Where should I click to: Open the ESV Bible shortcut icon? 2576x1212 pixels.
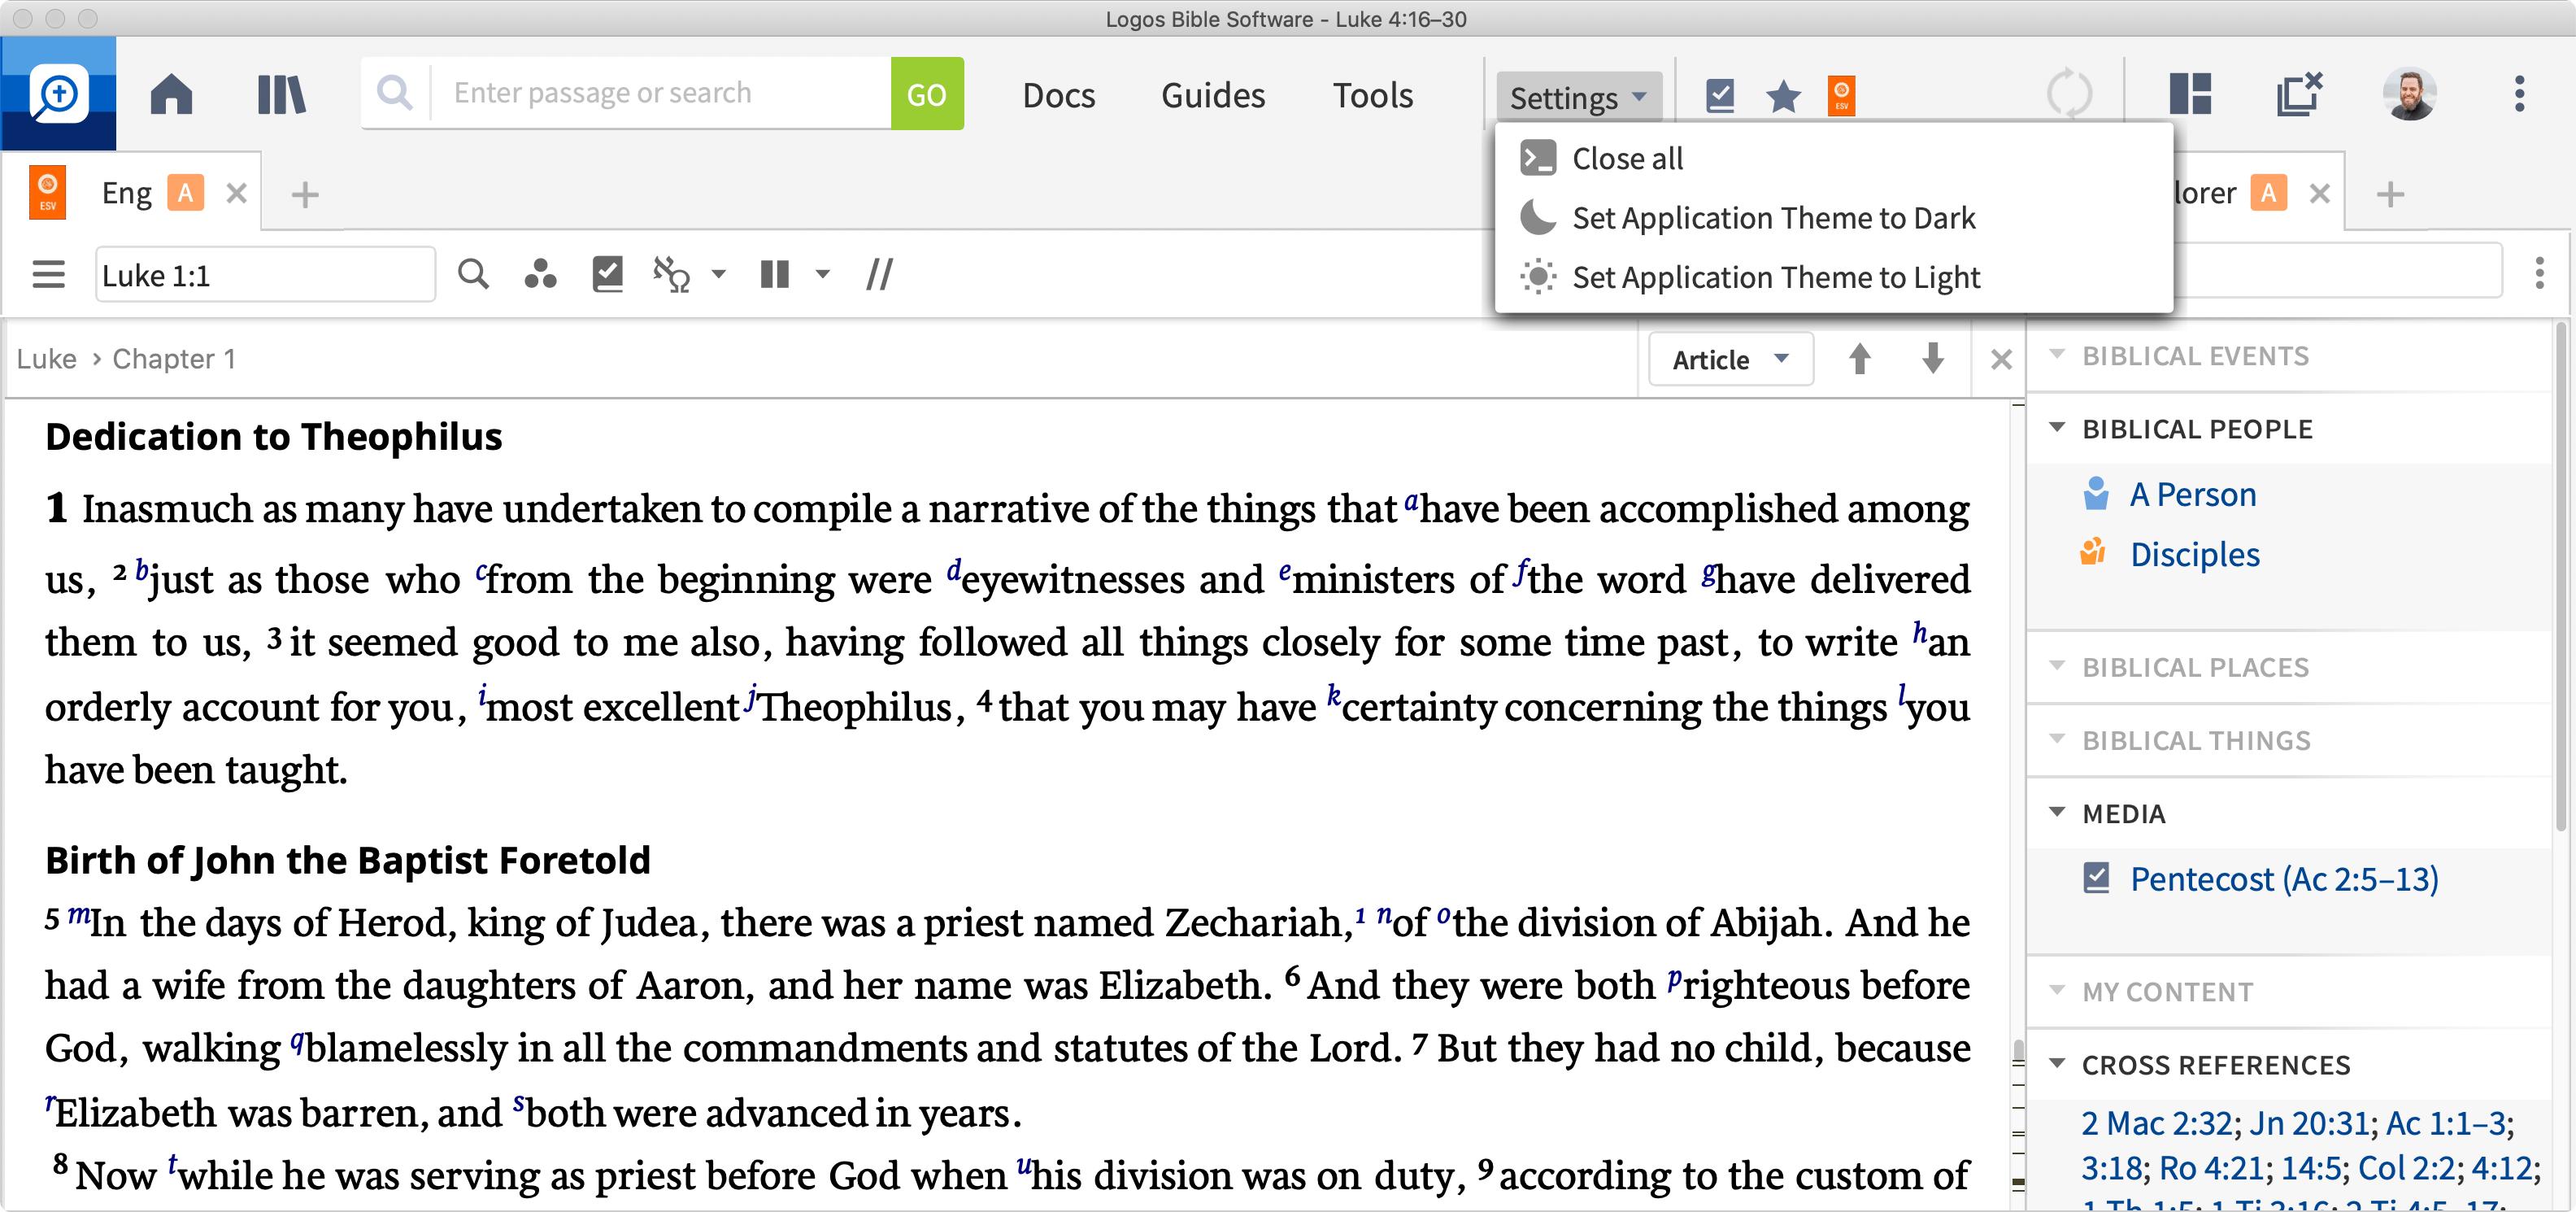pos(1841,96)
